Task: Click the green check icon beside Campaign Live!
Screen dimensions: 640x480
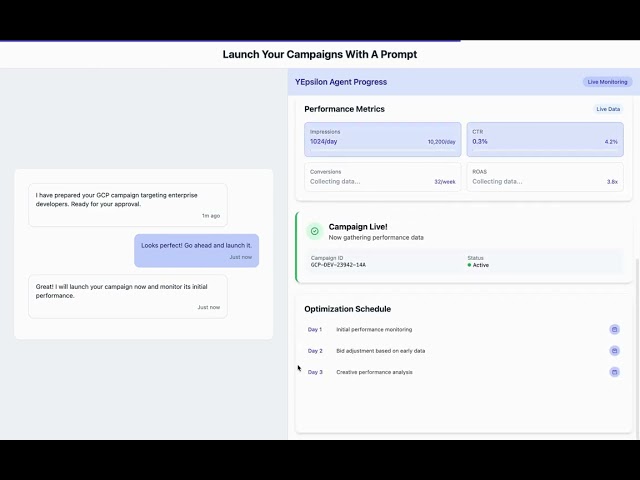Action: (315, 231)
